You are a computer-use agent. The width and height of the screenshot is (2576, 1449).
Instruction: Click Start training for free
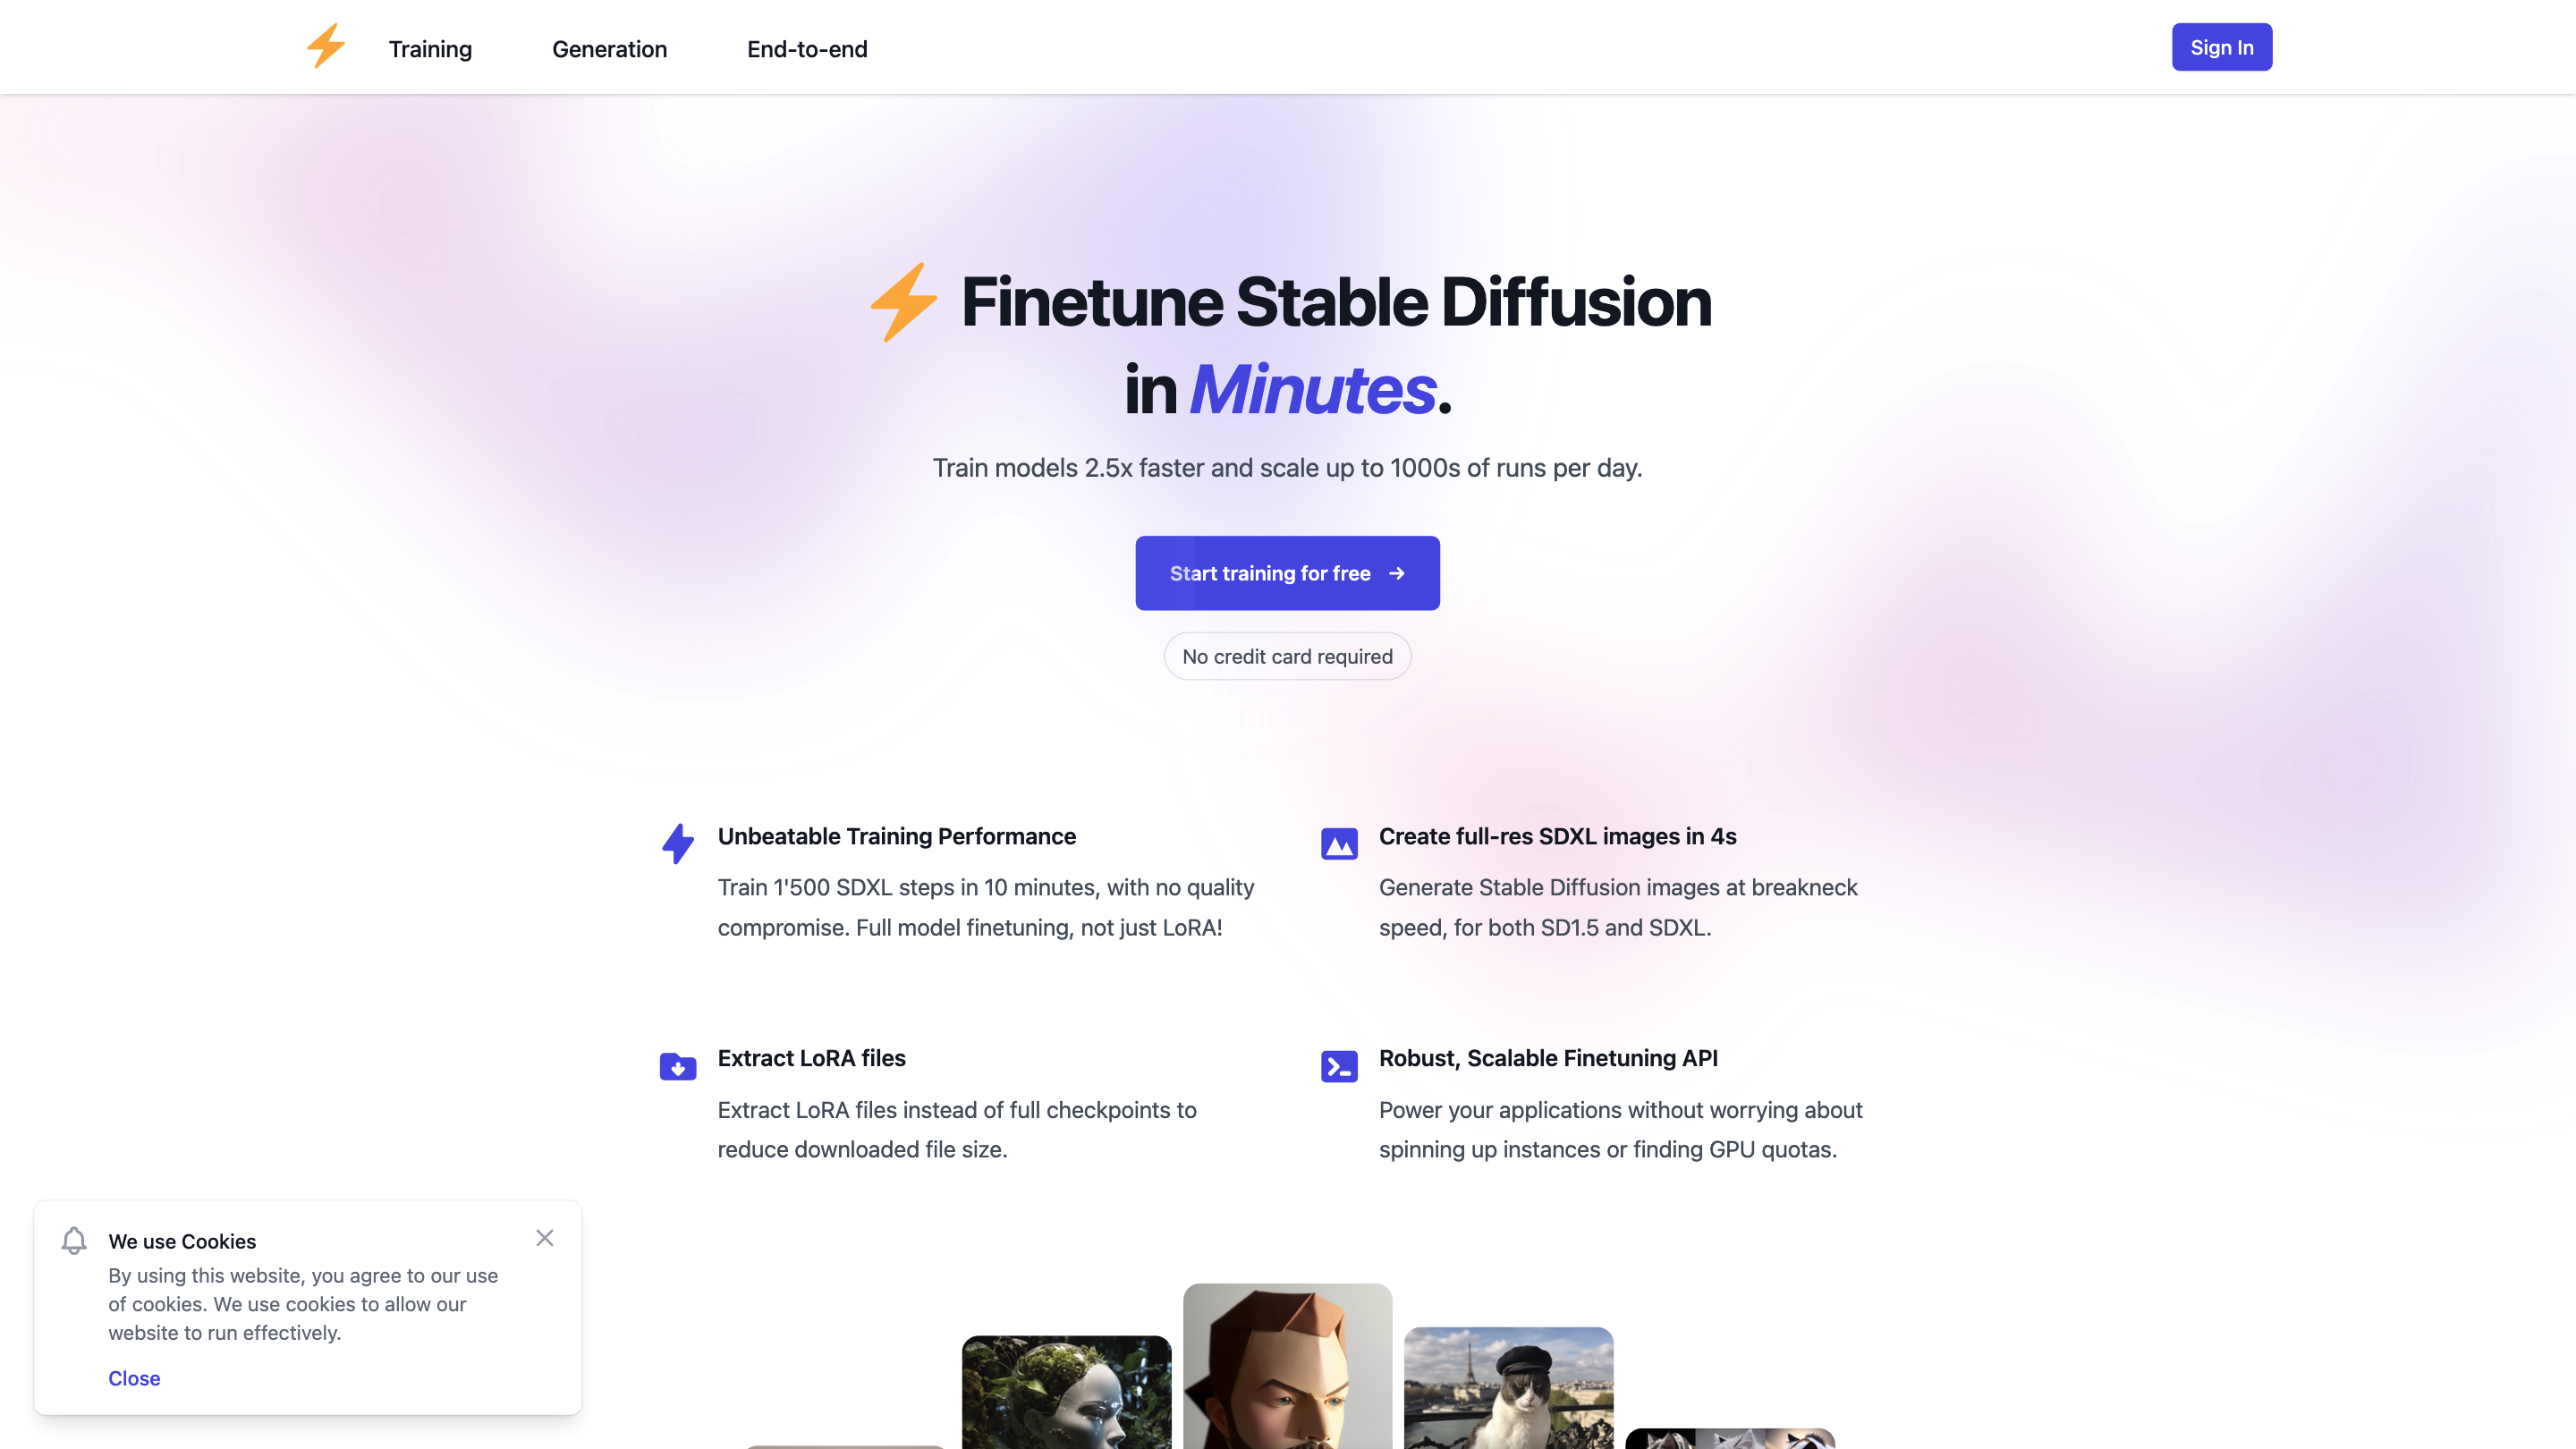click(1287, 572)
